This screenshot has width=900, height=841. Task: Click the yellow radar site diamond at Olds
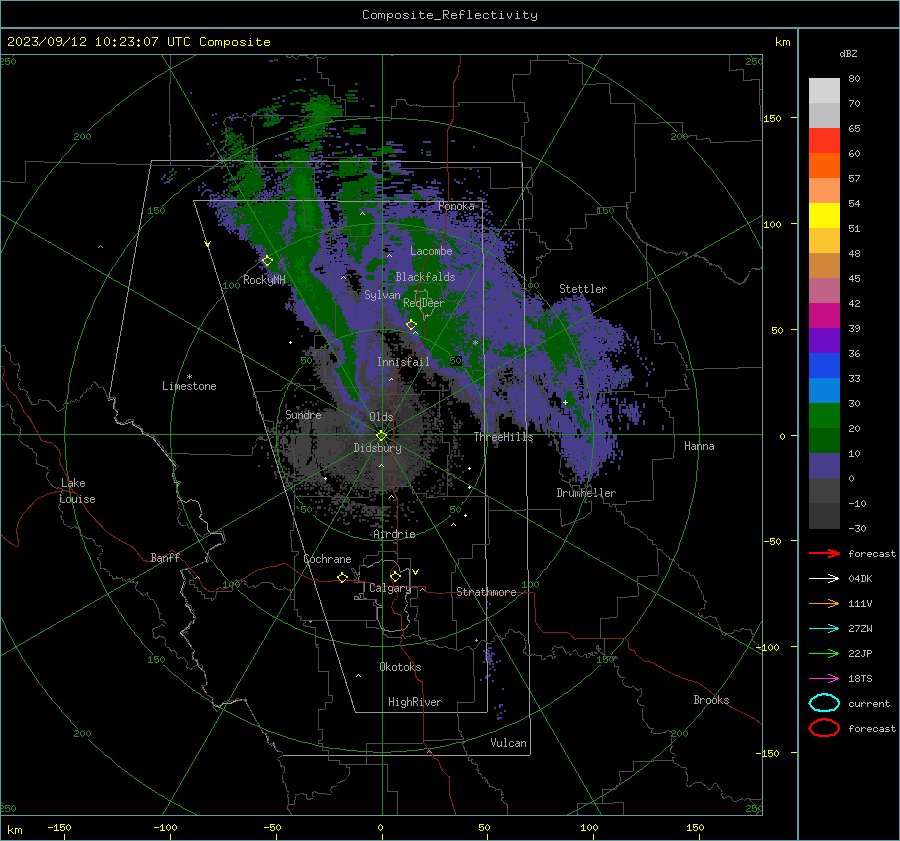[x=382, y=435]
